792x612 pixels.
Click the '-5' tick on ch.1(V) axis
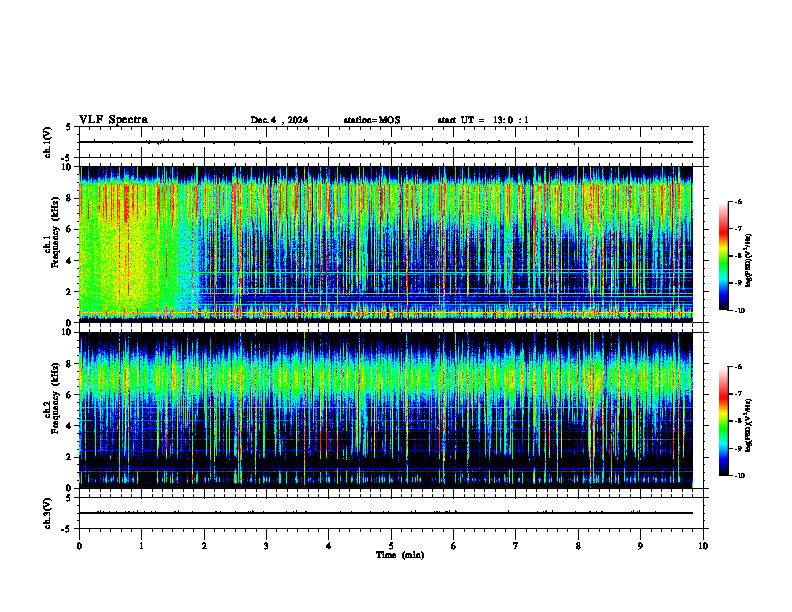click(x=65, y=158)
